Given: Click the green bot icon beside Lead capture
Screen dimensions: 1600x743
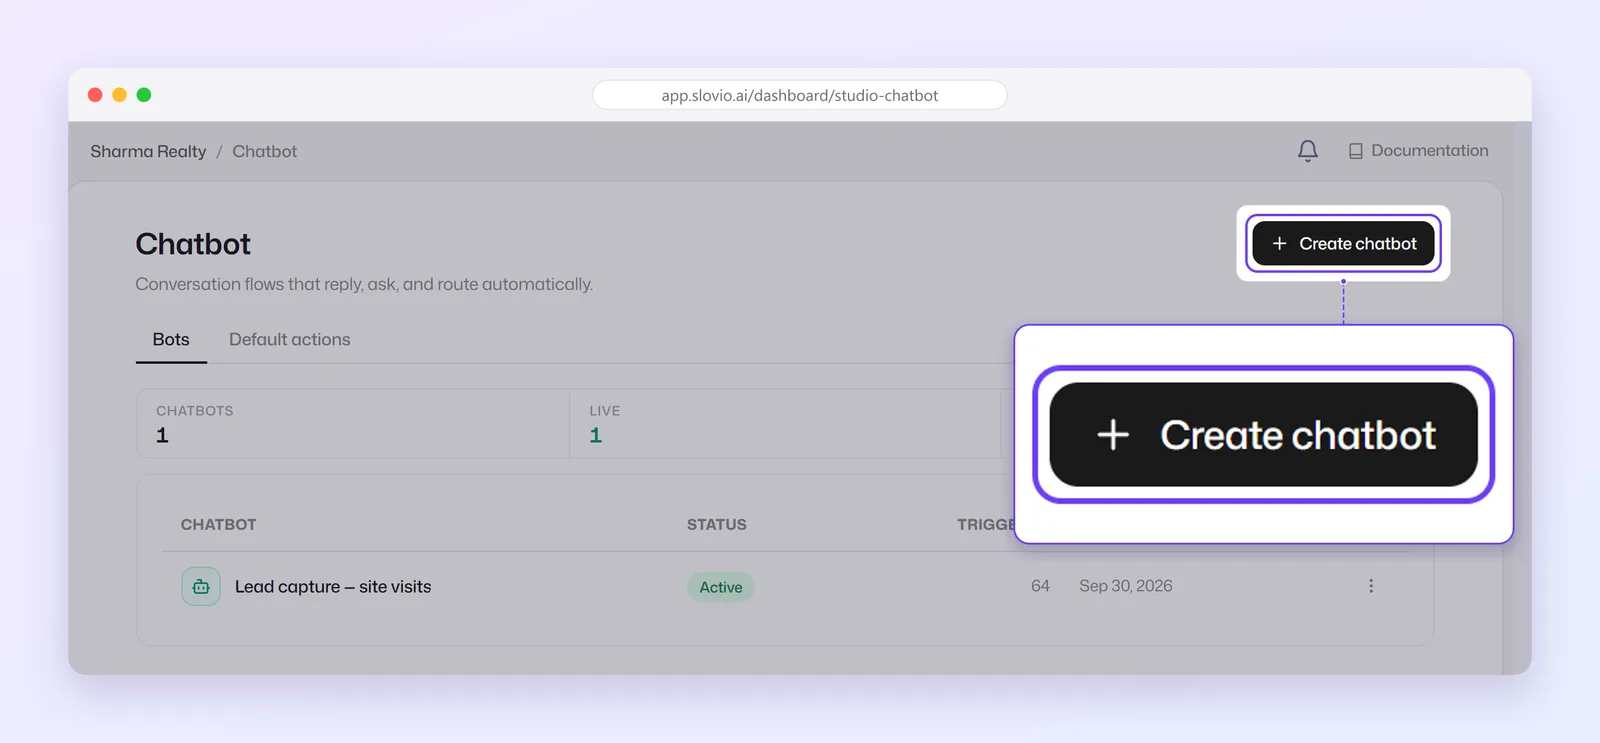Looking at the screenshot, I should click(201, 587).
